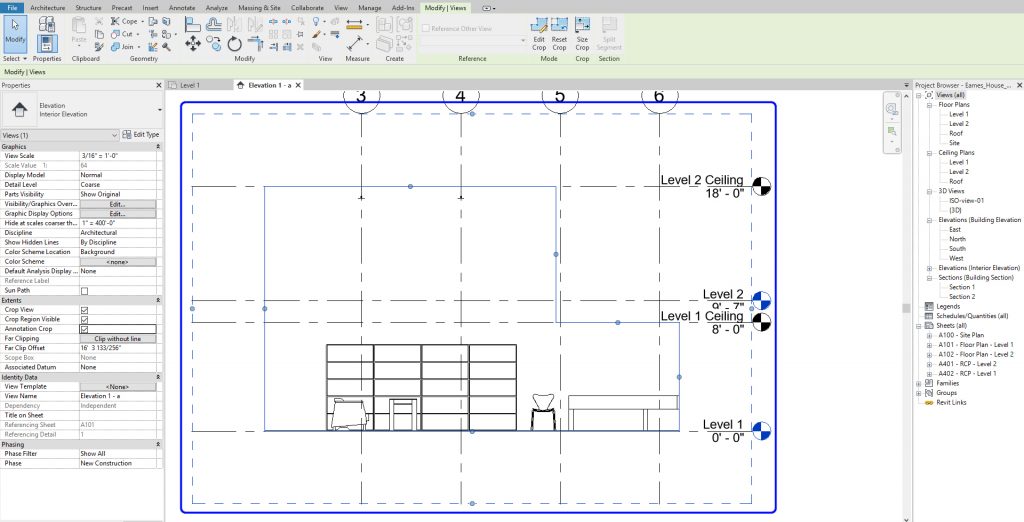Expand the Families node in Project Browser

tap(919, 383)
